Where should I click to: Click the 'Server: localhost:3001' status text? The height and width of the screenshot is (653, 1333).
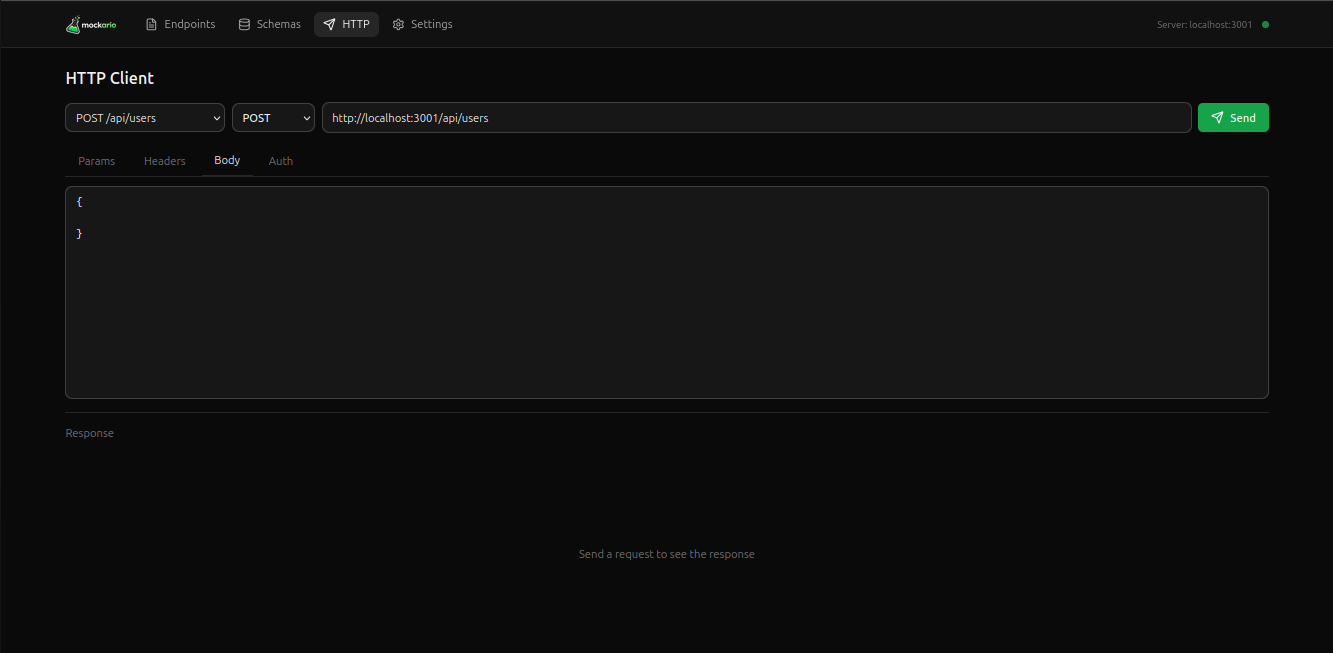coord(1204,25)
